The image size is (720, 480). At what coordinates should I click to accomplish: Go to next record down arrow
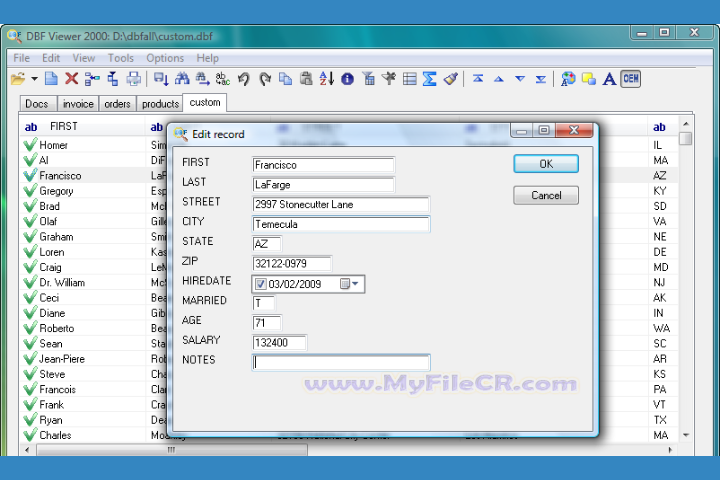point(520,79)
